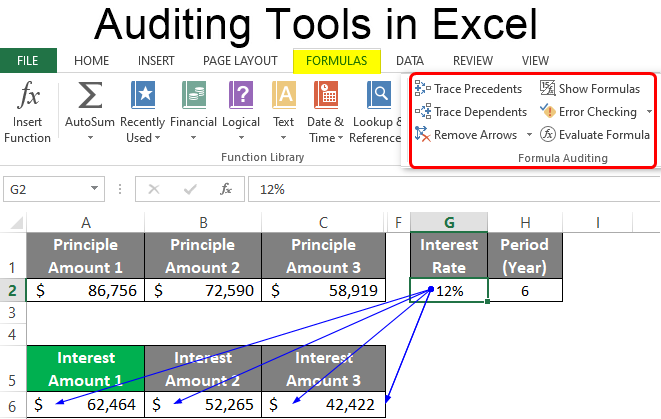Open the Text functions icon
This screenshot has width=661, height=419.
[284, 95]
